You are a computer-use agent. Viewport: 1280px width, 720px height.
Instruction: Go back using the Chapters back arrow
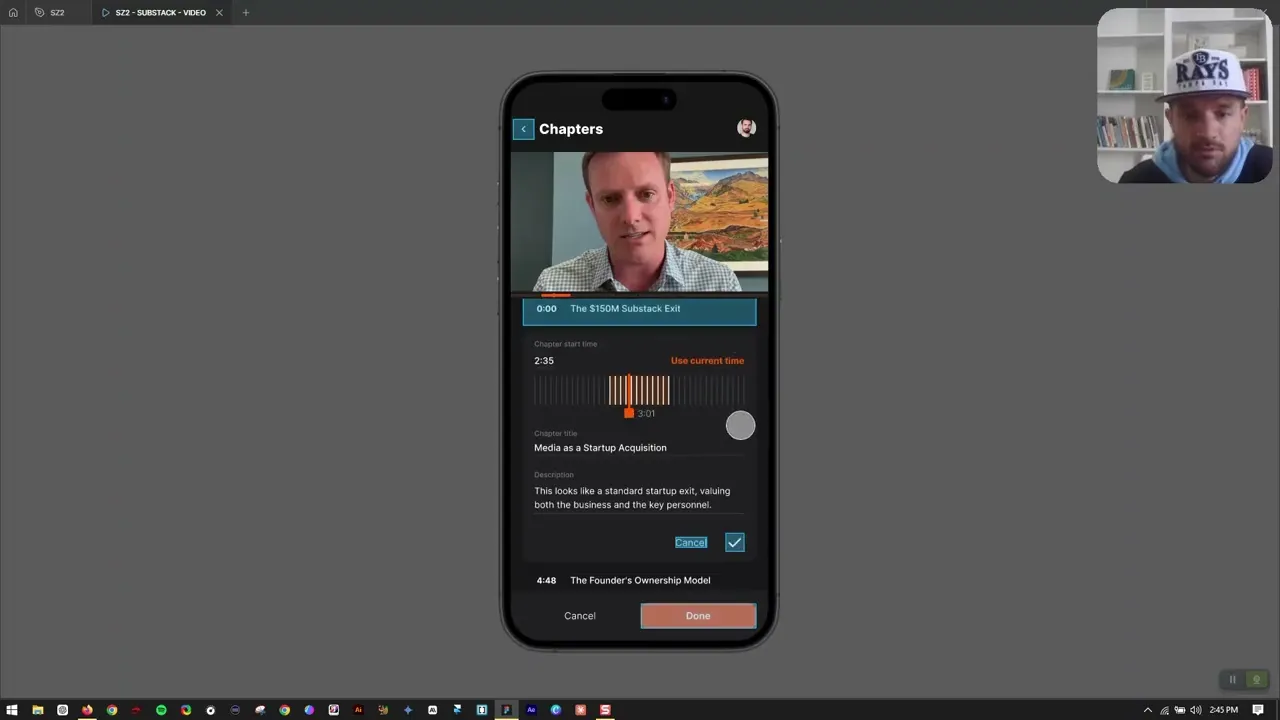[x=523, y=129]
